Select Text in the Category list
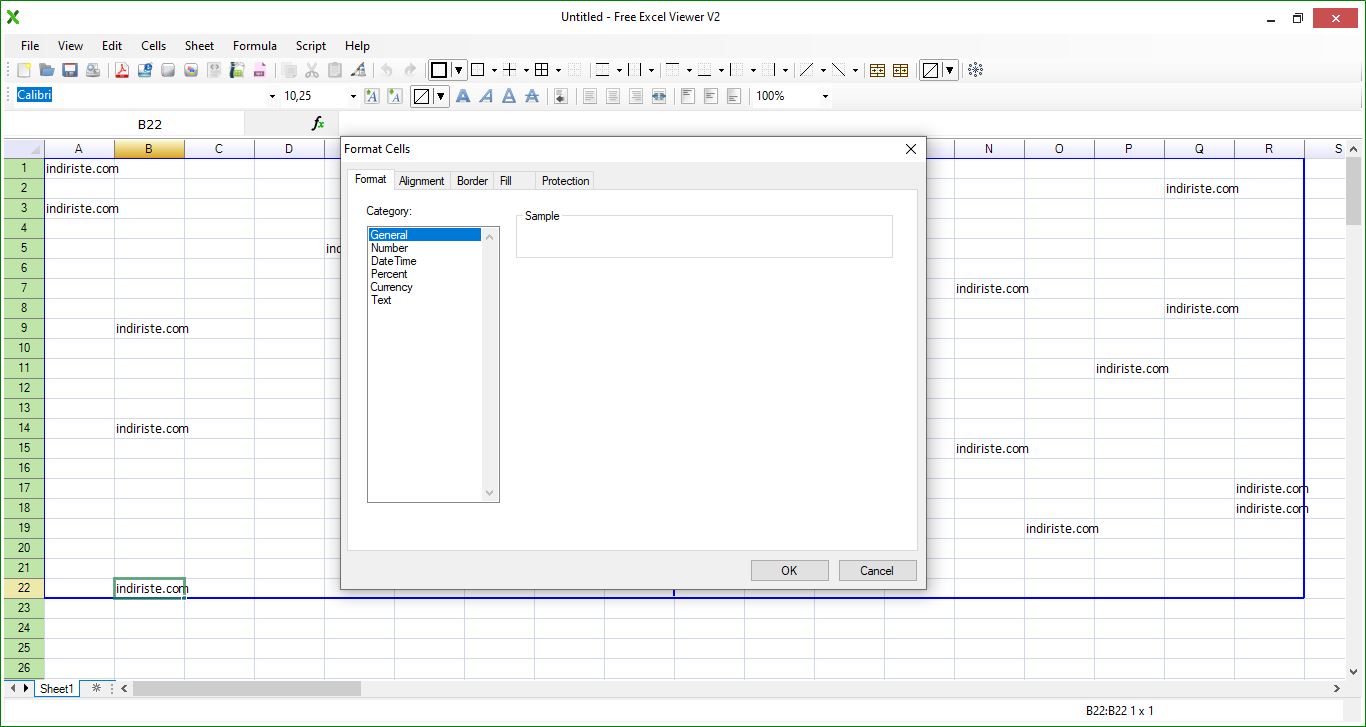This screenshot has height=727, width=1366. point(425,300)
